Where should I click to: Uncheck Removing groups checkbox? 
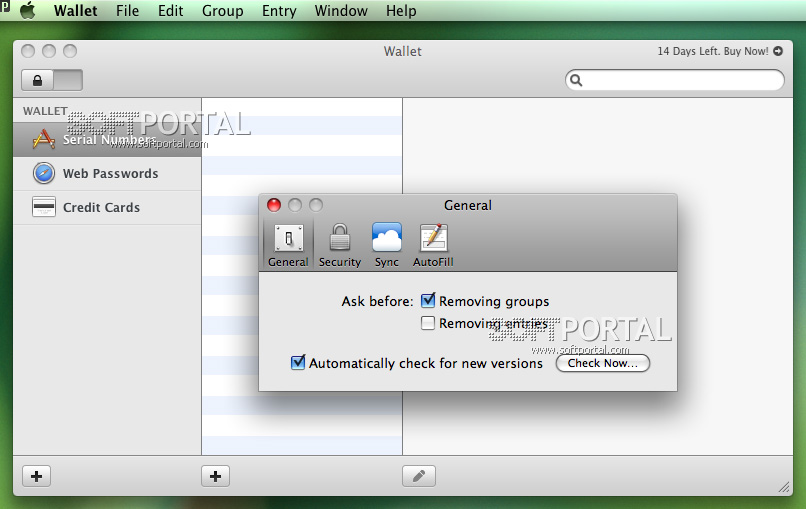point(428,300)
